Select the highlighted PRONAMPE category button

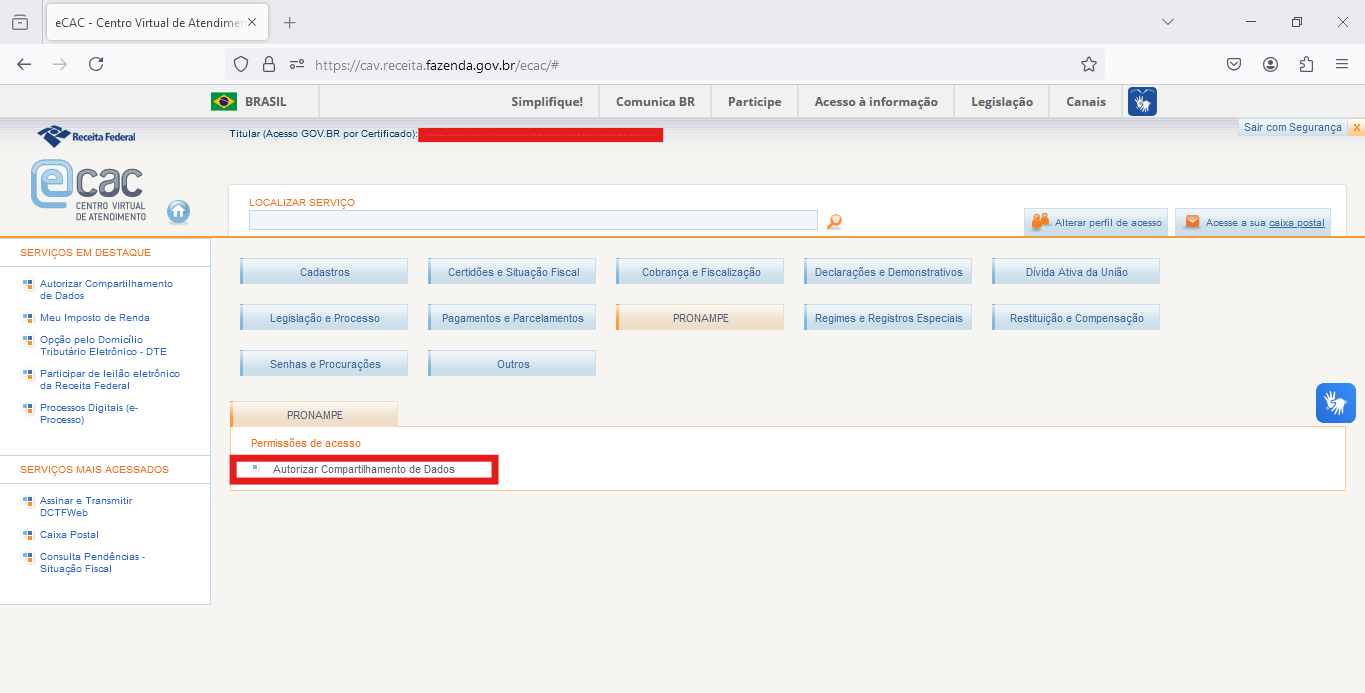[x=700, y=318]
